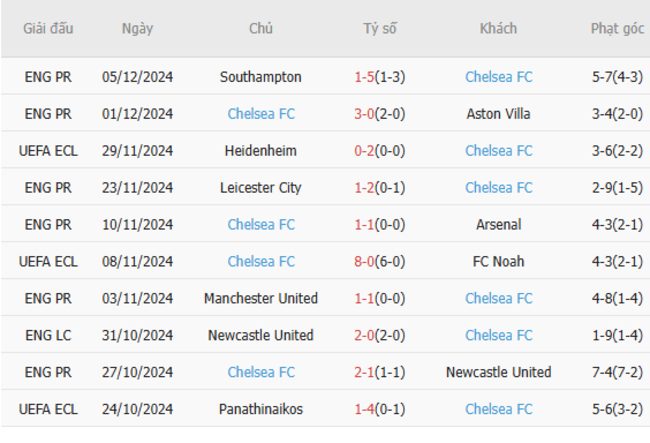This screenshot has width=650, height=443.
Task: Open the Arsenal team link
Action: point(498,224)
